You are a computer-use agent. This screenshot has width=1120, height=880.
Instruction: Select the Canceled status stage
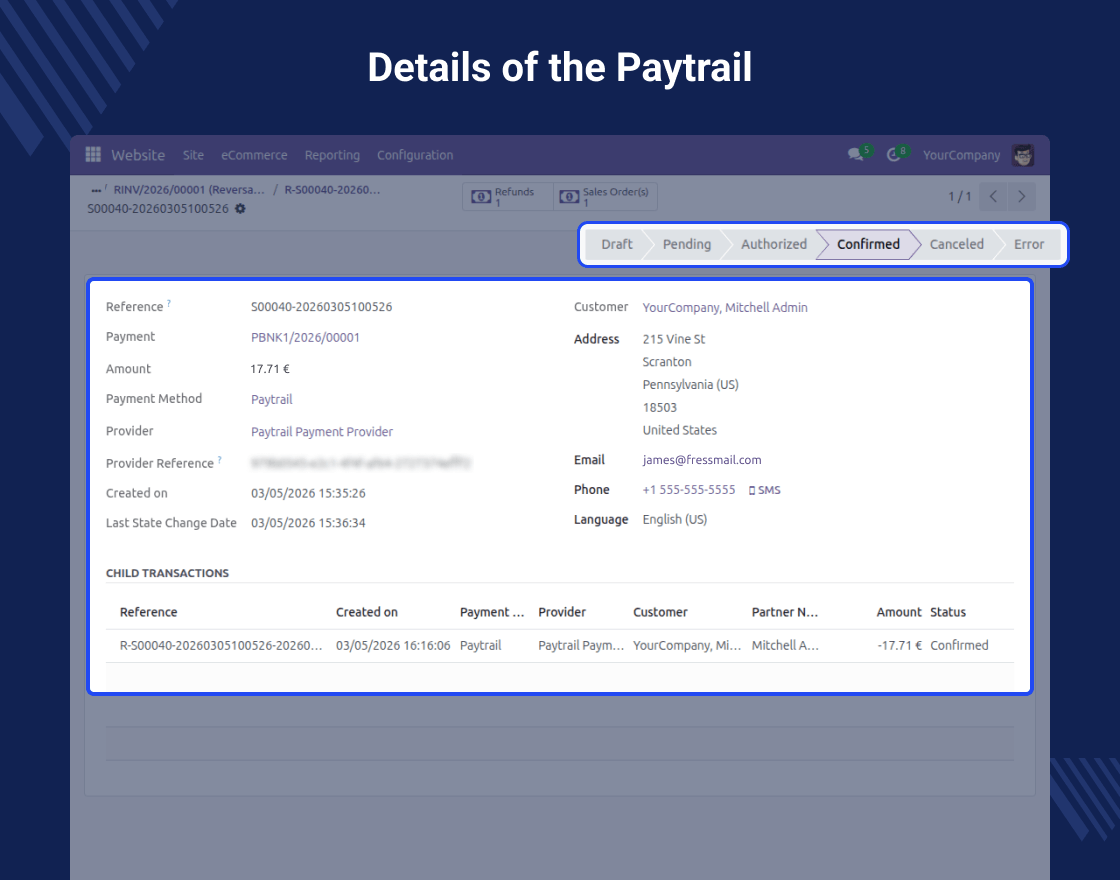[x=956, y=244]
